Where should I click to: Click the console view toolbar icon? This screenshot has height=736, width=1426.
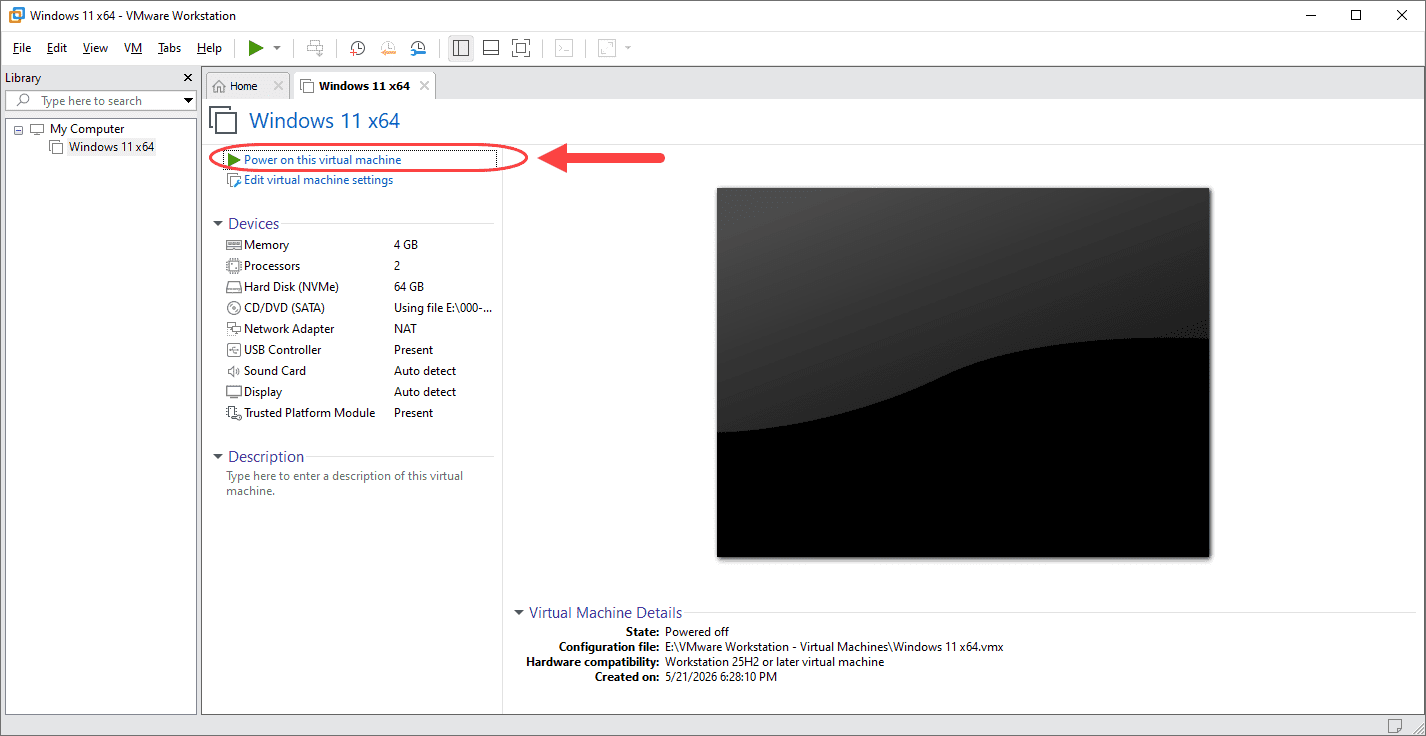[x=564, y=48]
